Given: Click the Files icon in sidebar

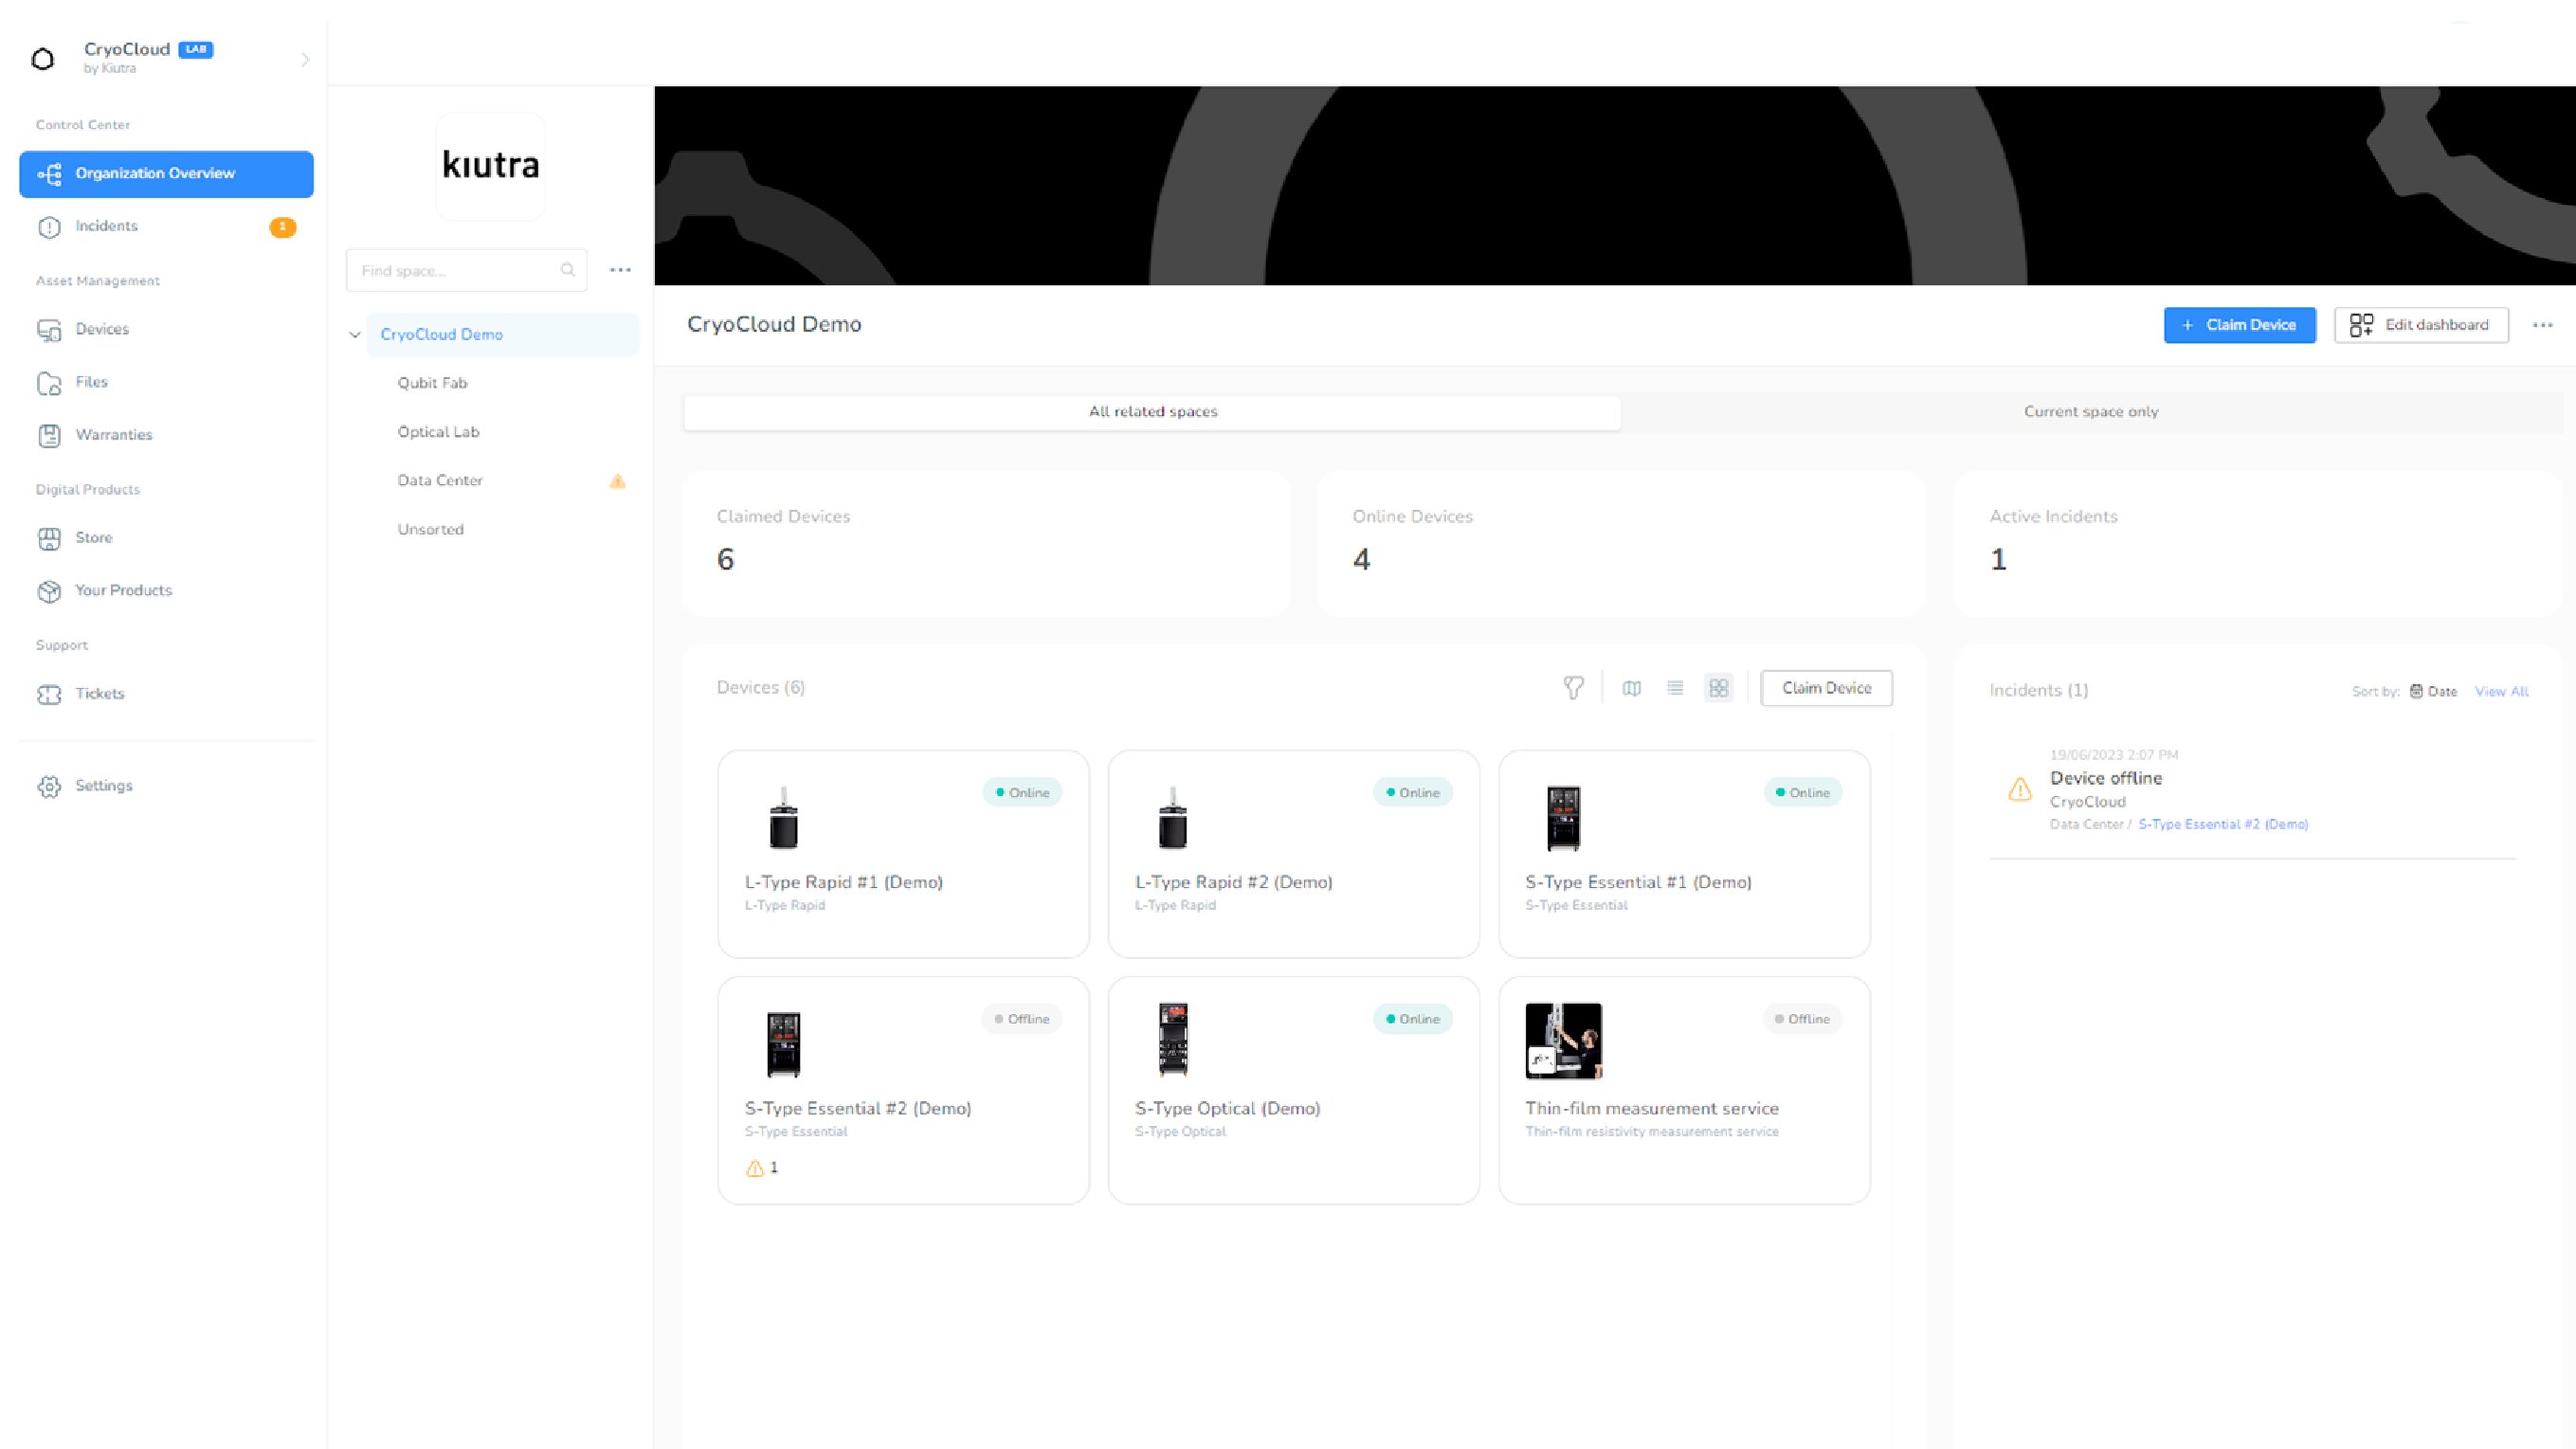Looking at the screenshot, I should click(x=49, y=382).
